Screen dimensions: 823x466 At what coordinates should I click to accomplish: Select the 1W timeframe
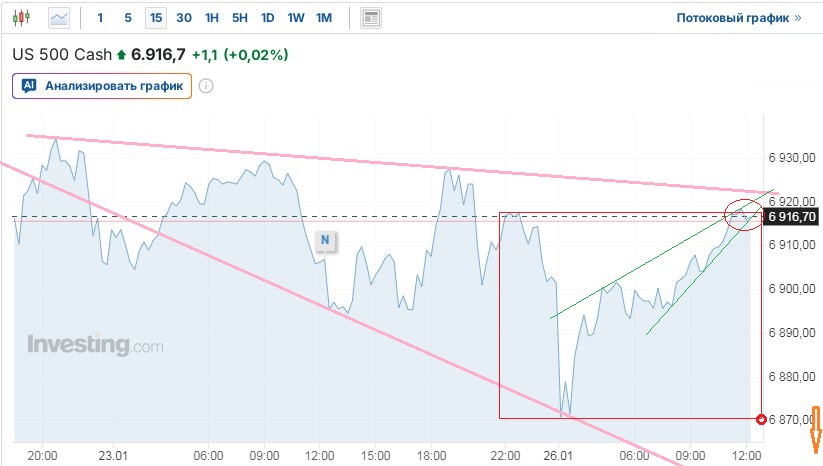pyautogui.click(x=296, y=17)
